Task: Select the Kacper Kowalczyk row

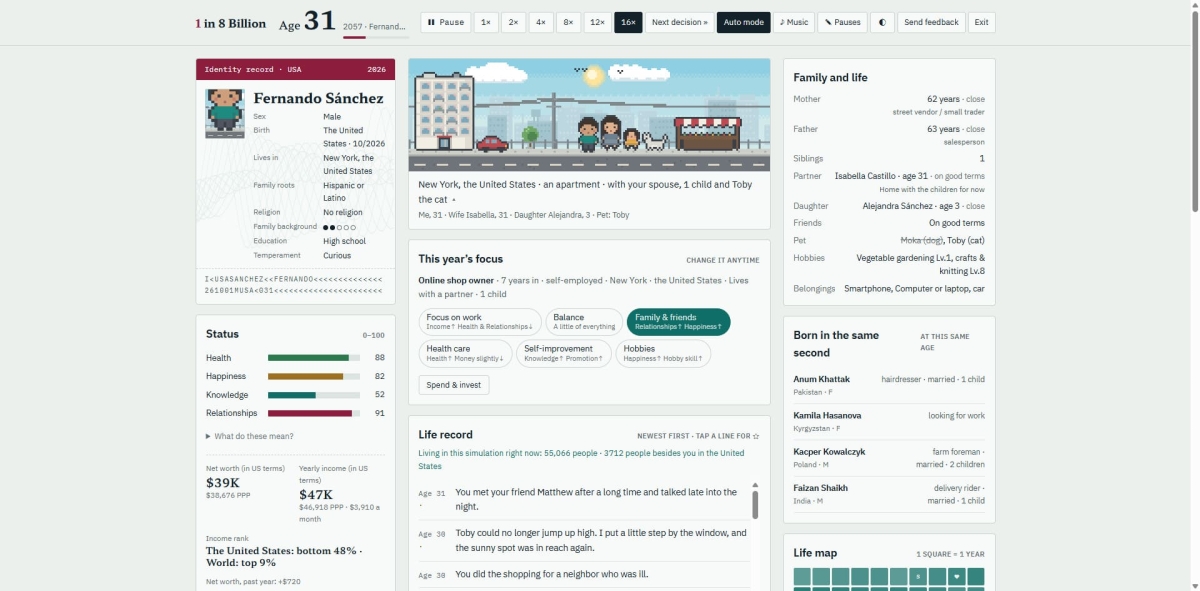Action: coord(889,457)
